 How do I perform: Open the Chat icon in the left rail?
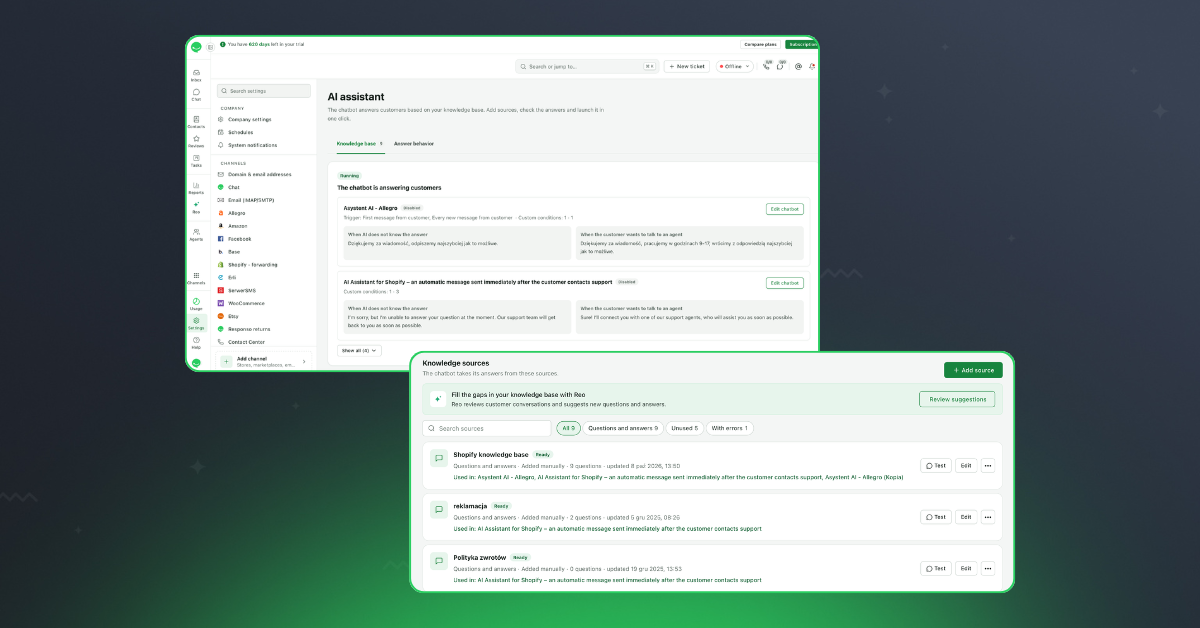(x=196, y=94)
